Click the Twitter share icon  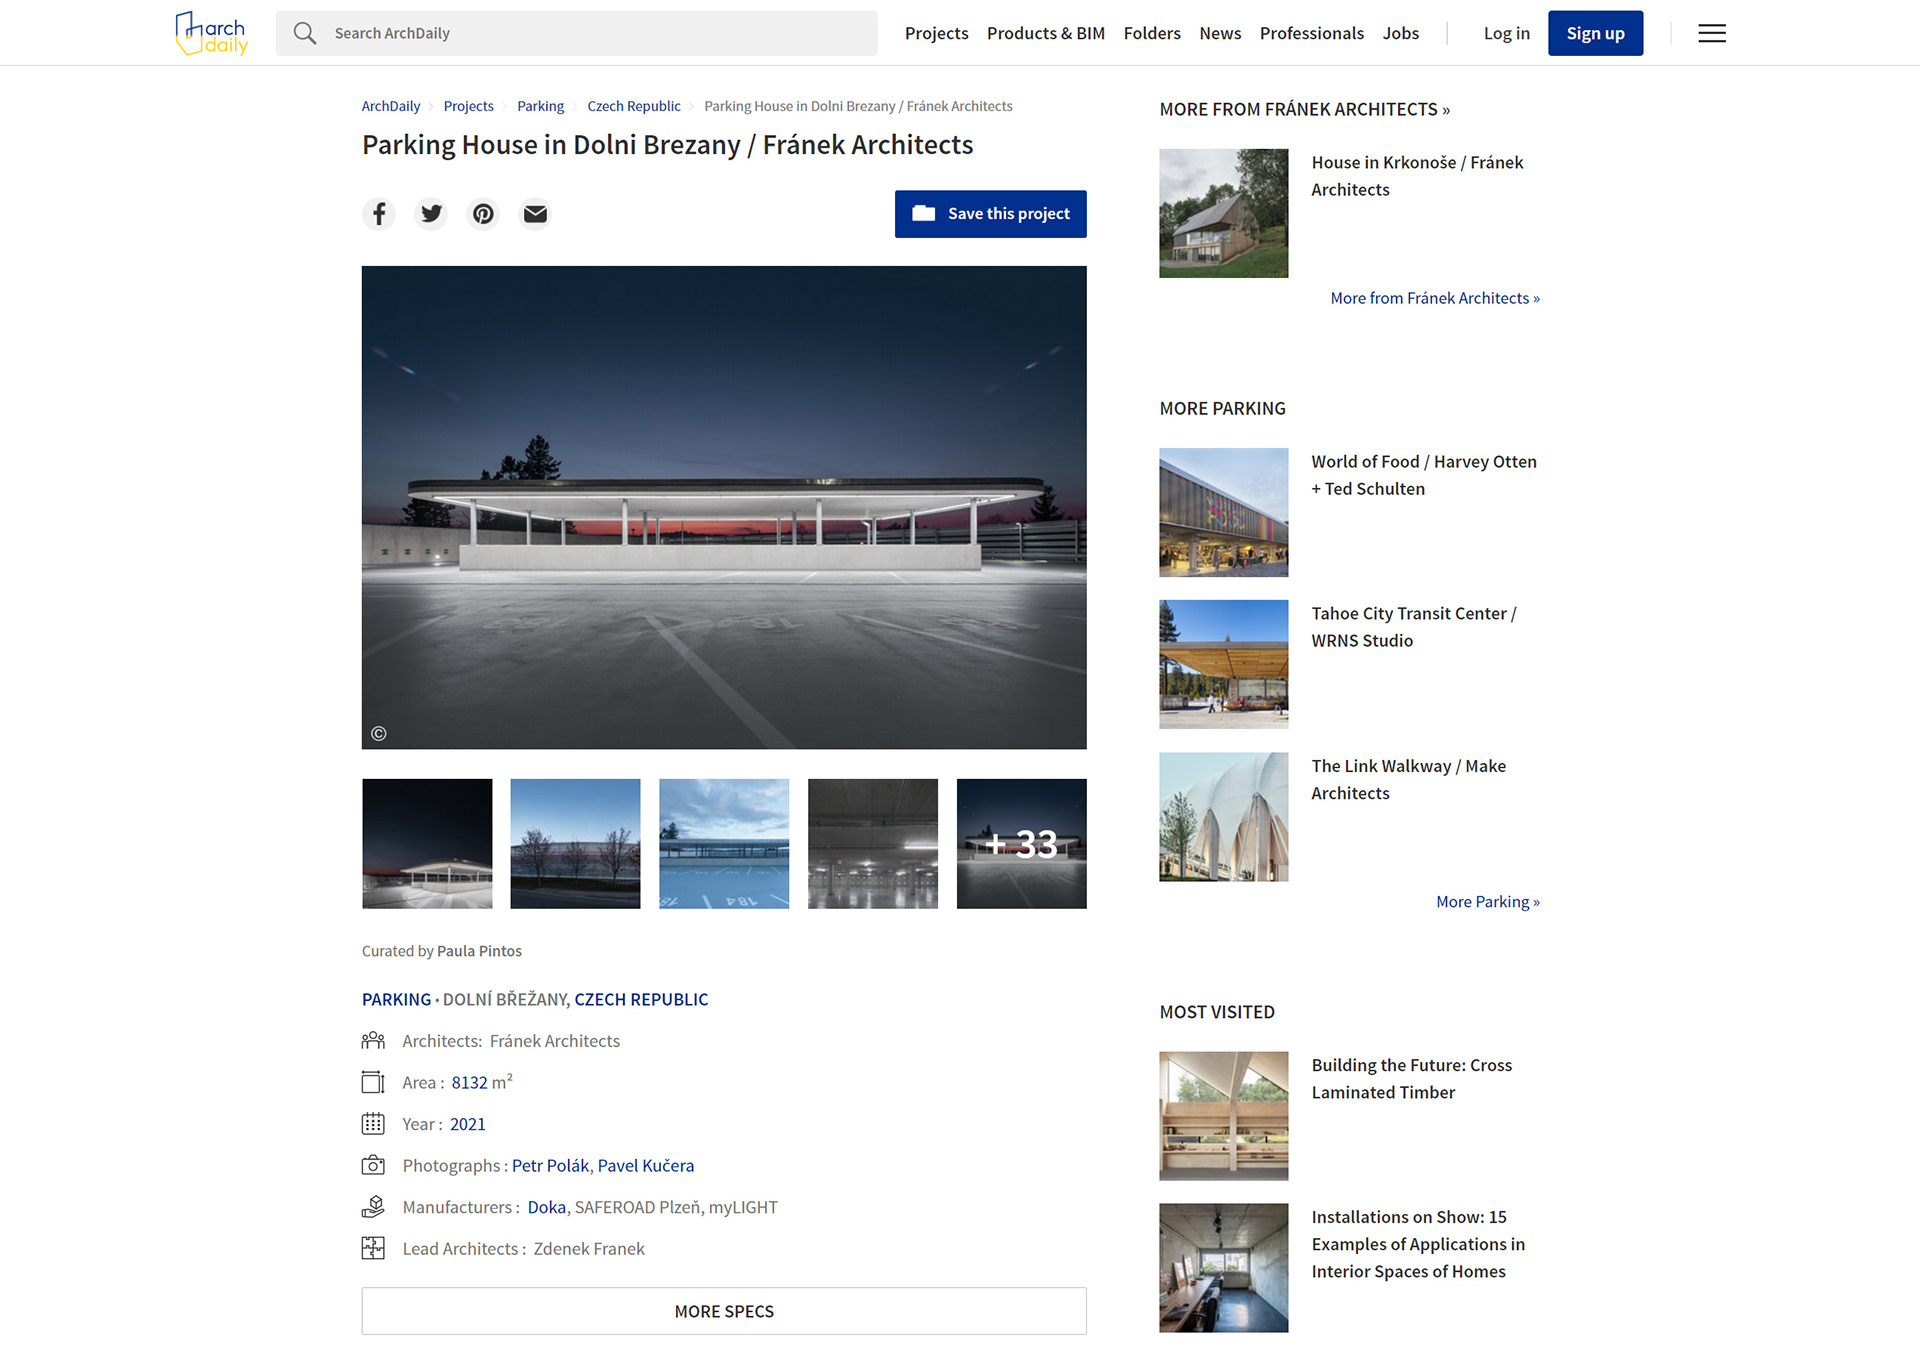click(x=431, y=214)
